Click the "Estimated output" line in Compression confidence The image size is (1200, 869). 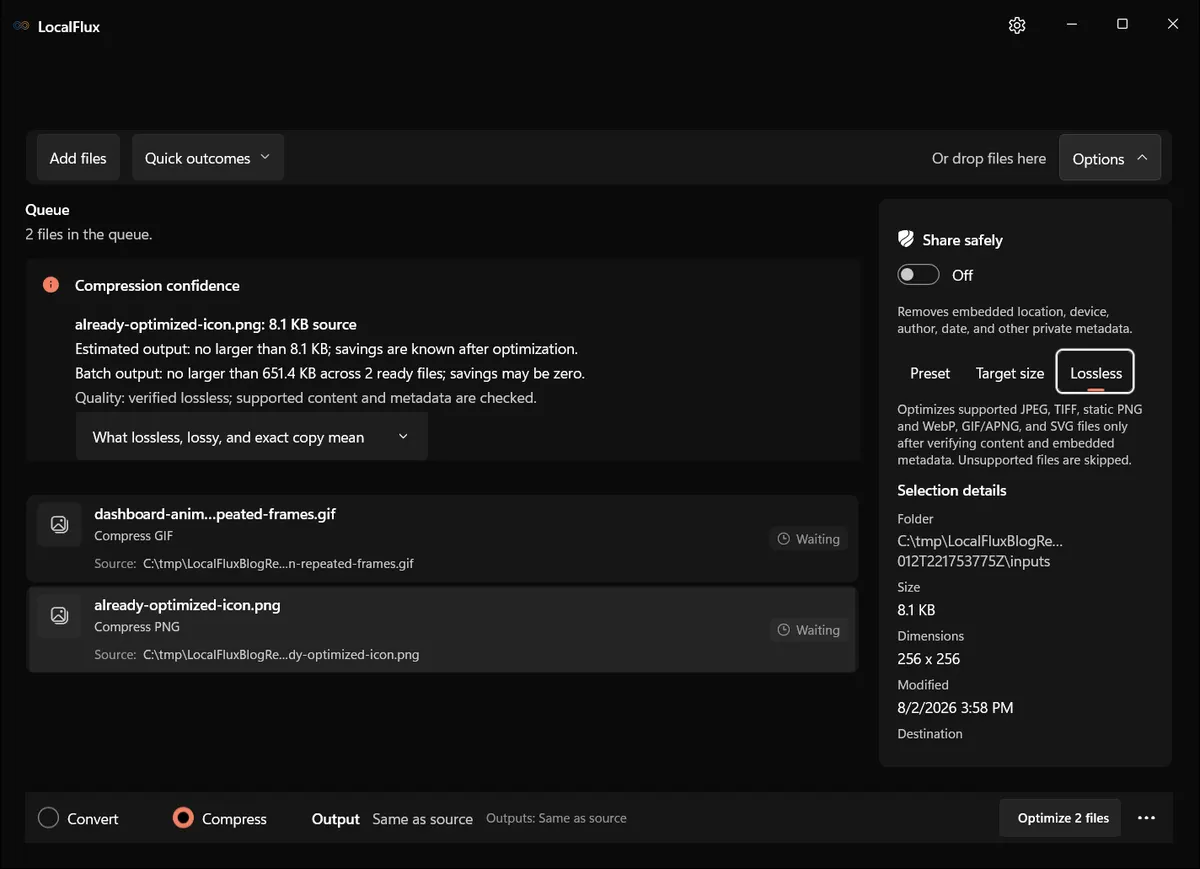(x=326, y=349)
